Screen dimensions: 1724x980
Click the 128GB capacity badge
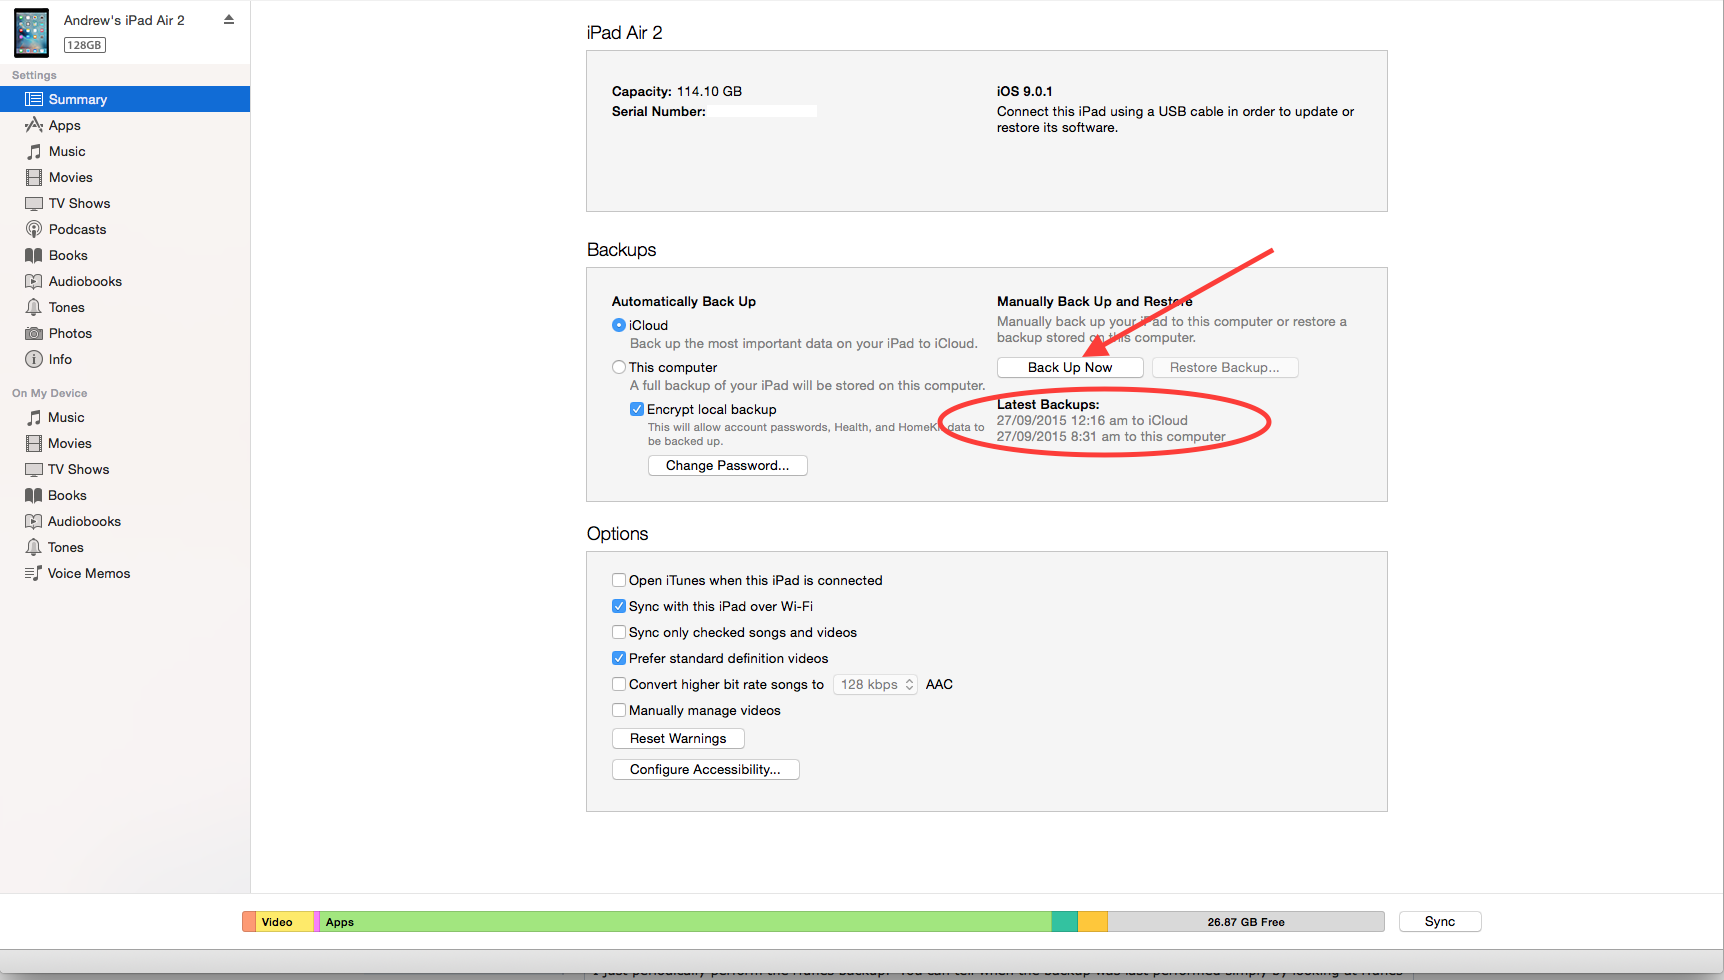click(x=85, y=45)
